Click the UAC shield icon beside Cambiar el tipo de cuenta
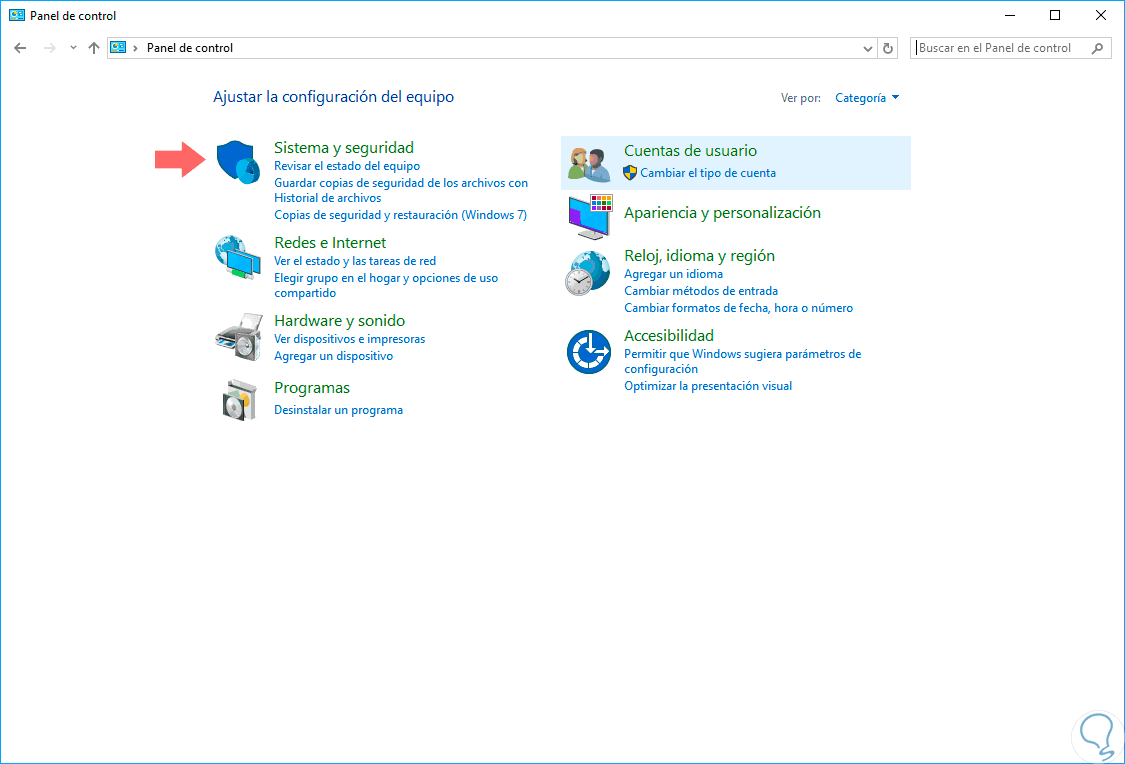 [x=630, y=172]
